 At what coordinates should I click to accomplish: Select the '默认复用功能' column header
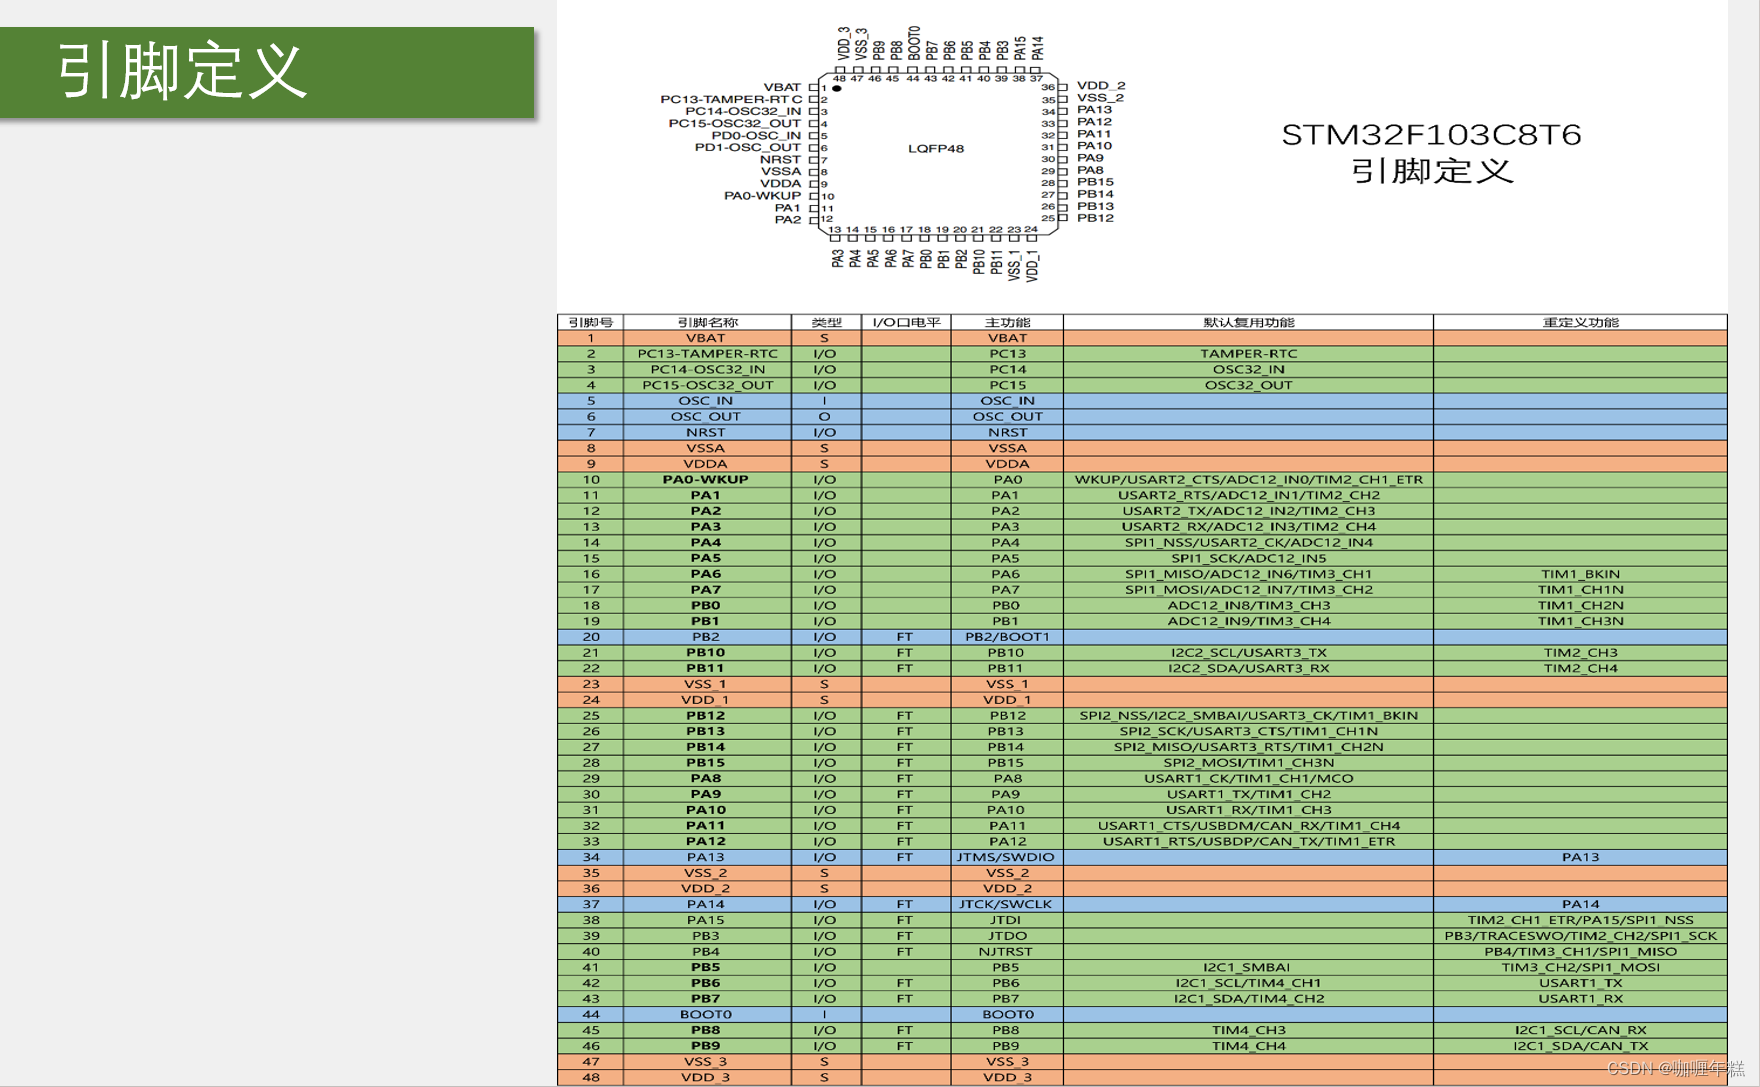1248,322
